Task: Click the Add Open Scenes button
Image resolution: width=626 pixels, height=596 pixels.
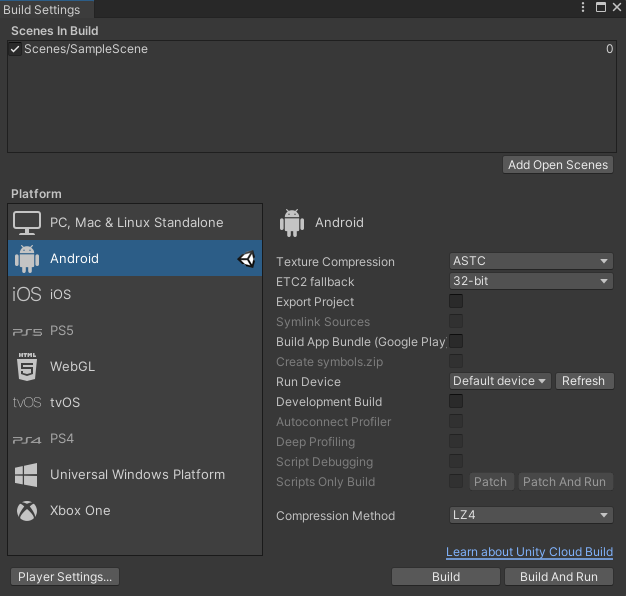Action: point(558,165)
